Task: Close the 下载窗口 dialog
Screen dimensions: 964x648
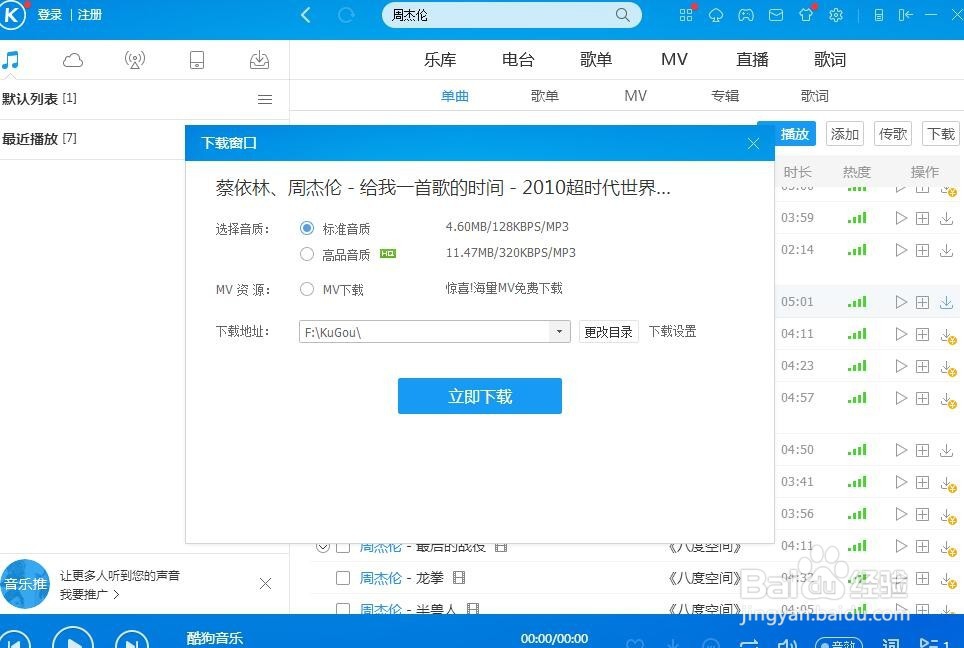Action: click(x=753, y=143)
